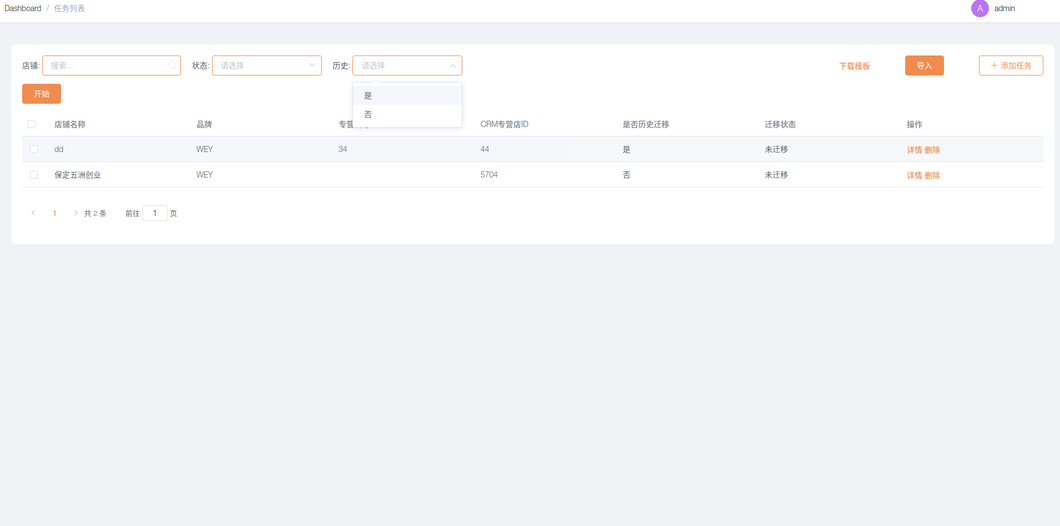Go to previous page arrow in pagination
This screenshot has height=526, width=1060.
pos(33,213)
